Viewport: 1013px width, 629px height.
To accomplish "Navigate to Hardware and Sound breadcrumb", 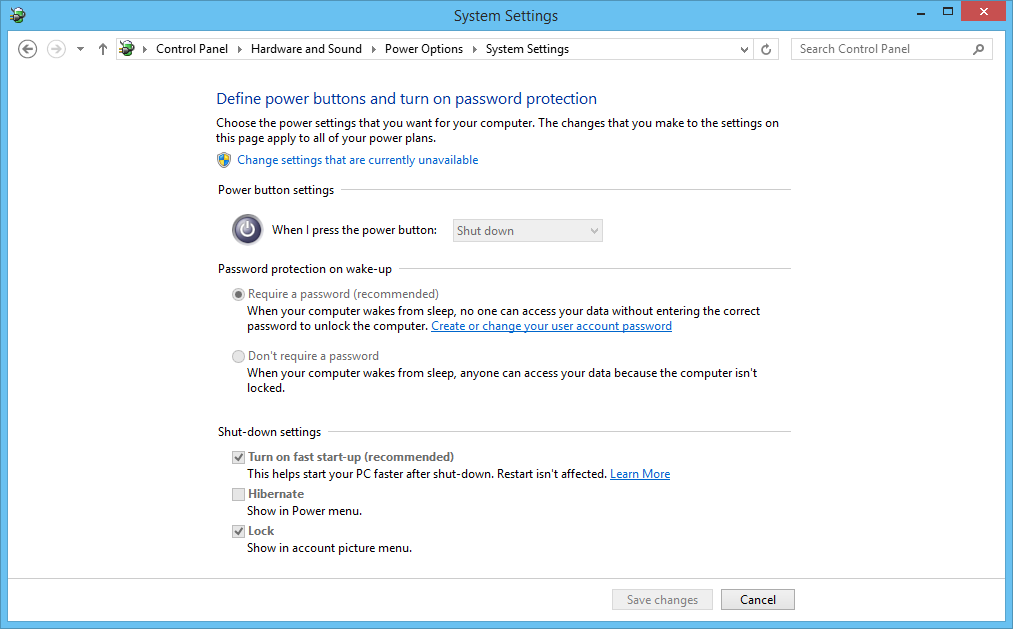I will pos(306,48).
